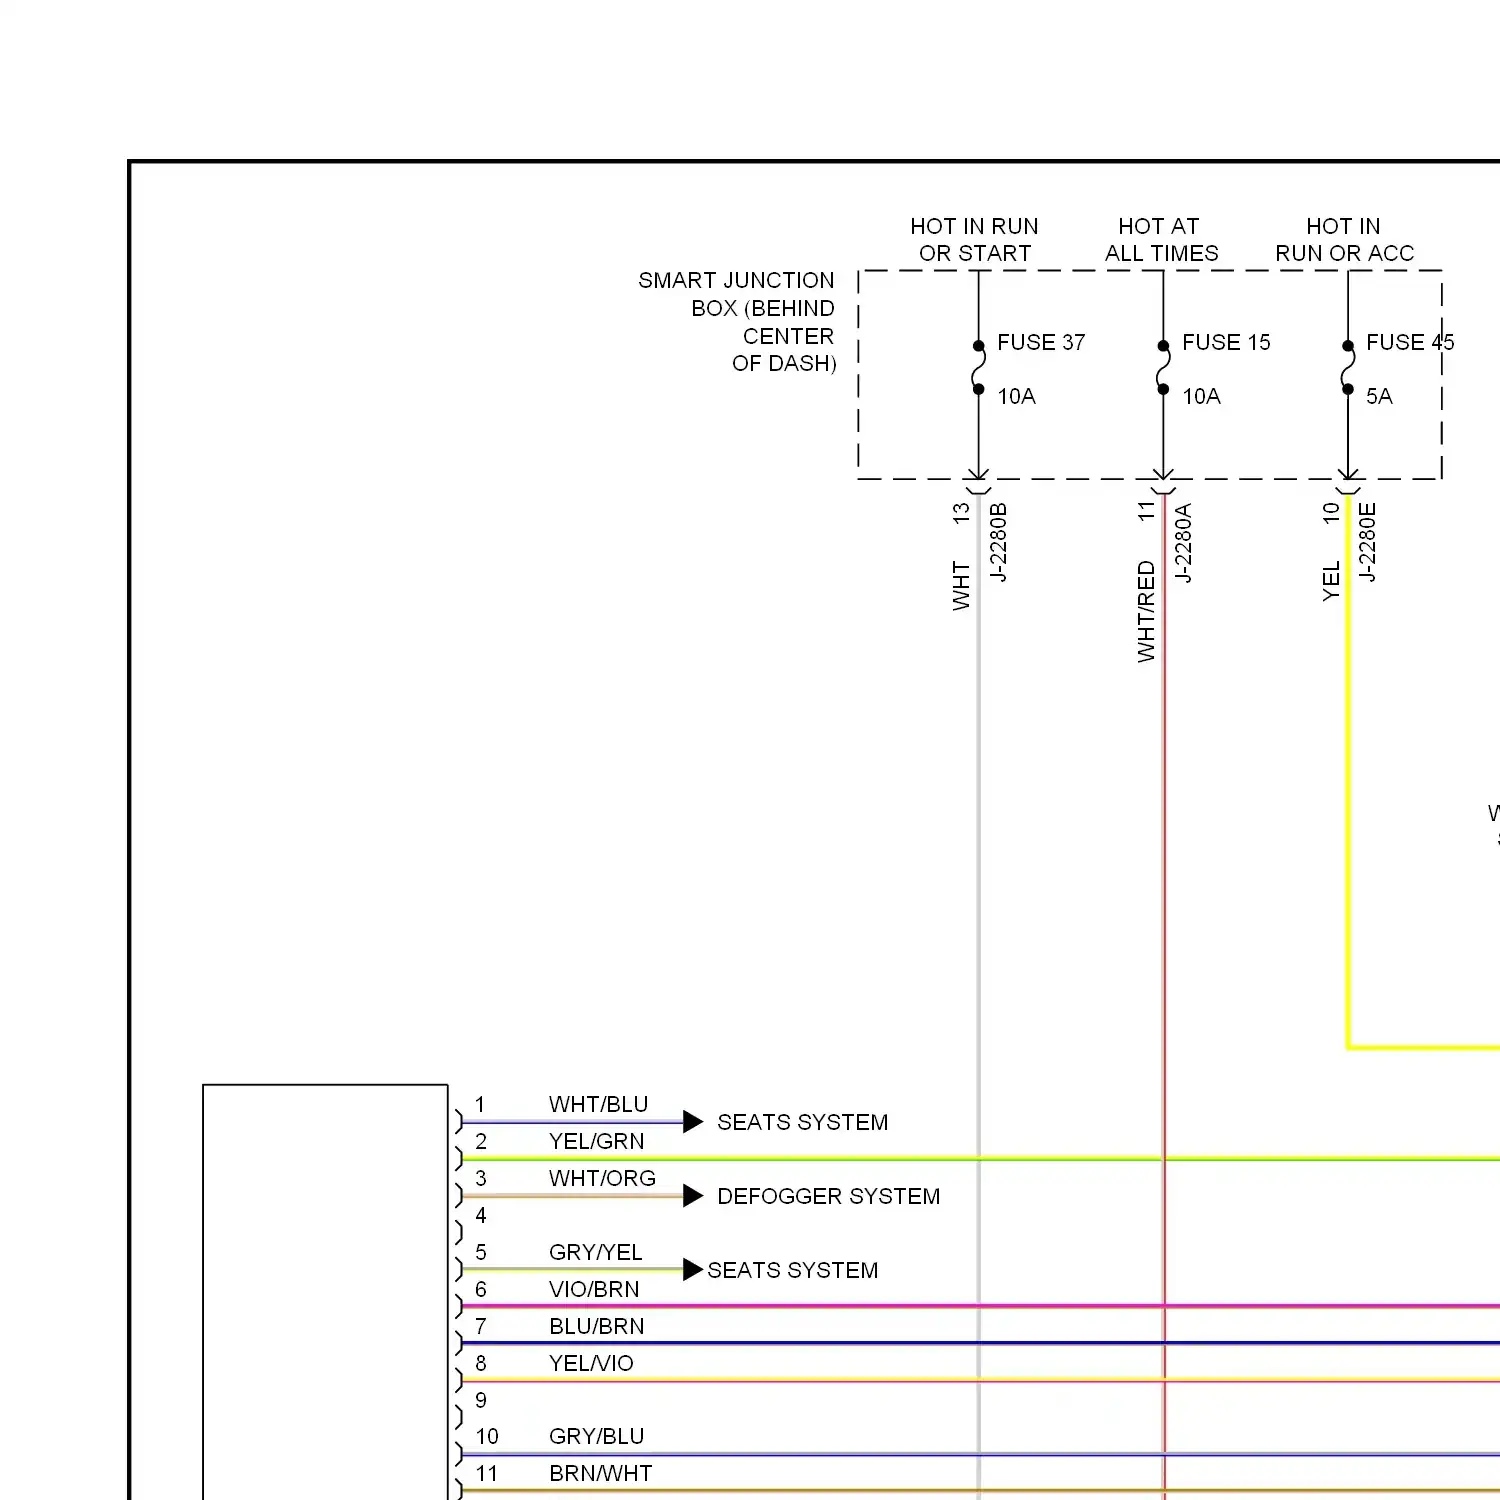Click the FUSE 37 label
This screenshot has height=1500, width=1500.
1040,343
